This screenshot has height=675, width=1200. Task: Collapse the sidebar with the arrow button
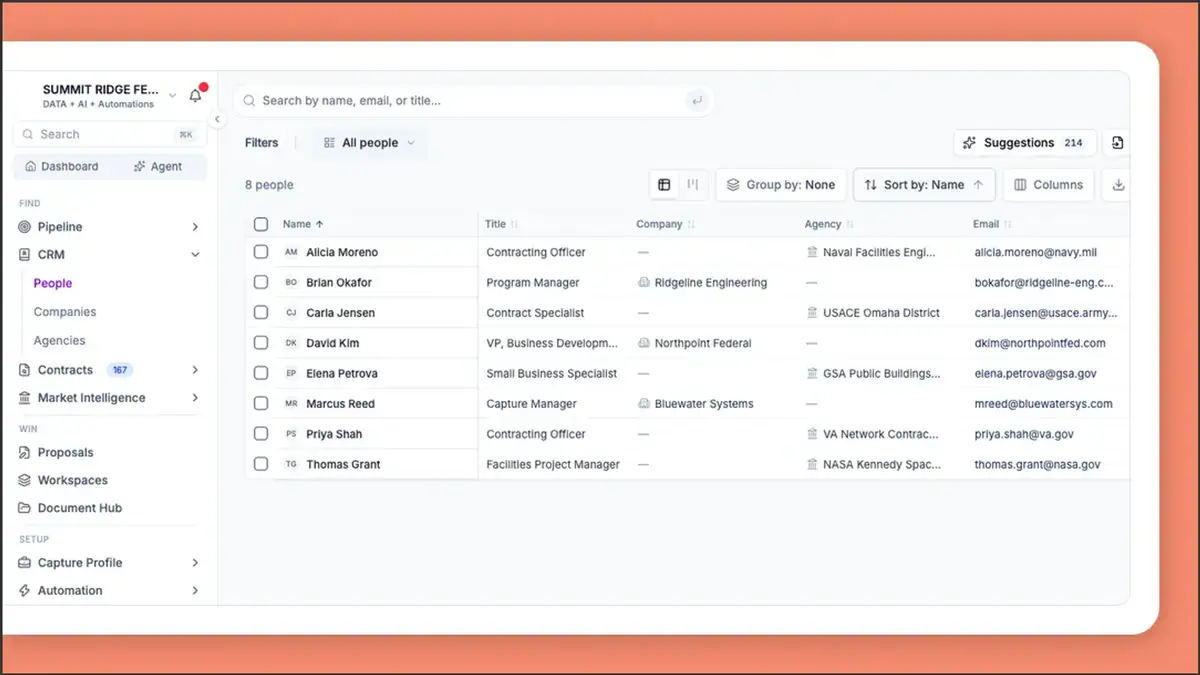[218, 119]
